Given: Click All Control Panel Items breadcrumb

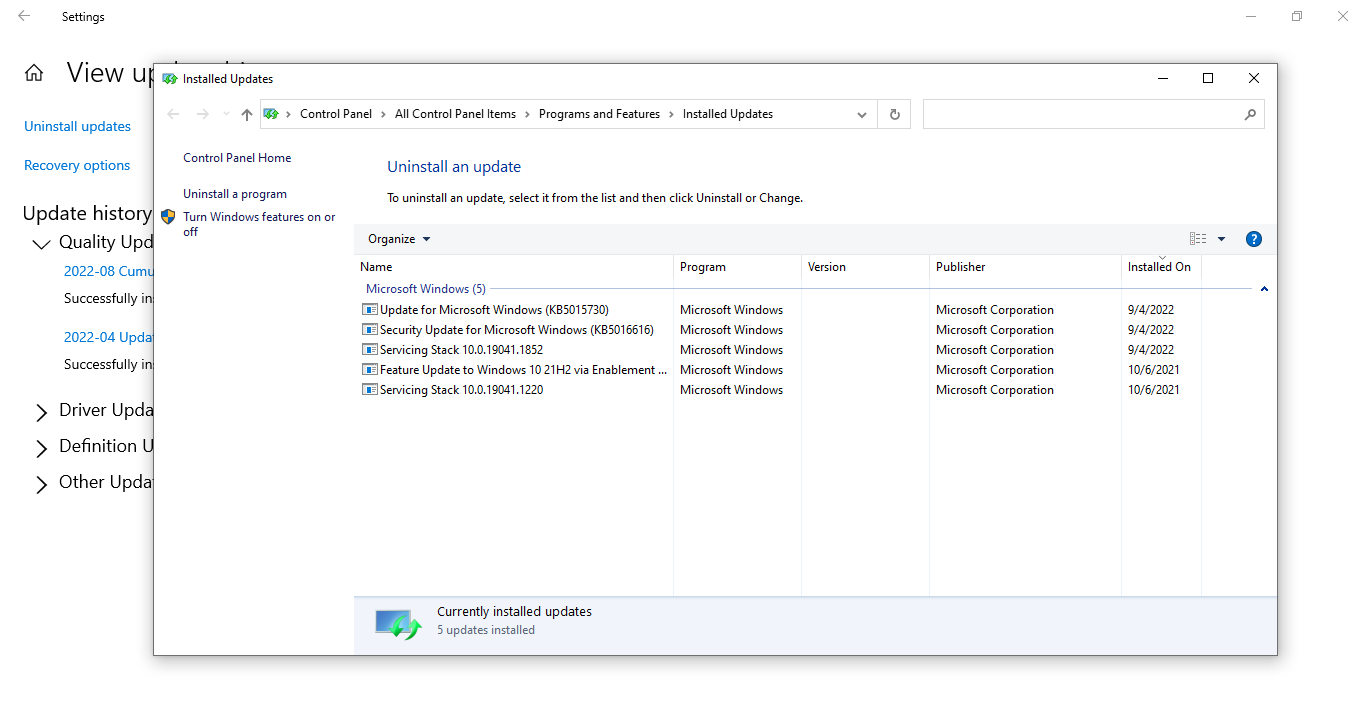Looking at the screenshot, I should tap(455, 114).
